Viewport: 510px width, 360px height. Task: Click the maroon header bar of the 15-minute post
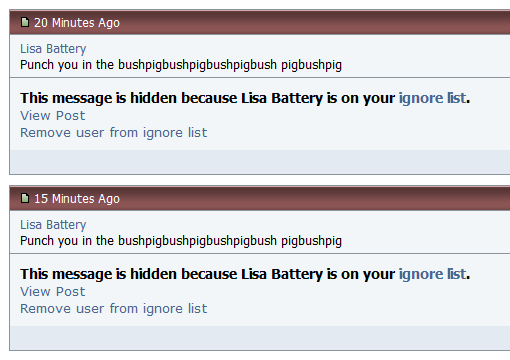260,198
